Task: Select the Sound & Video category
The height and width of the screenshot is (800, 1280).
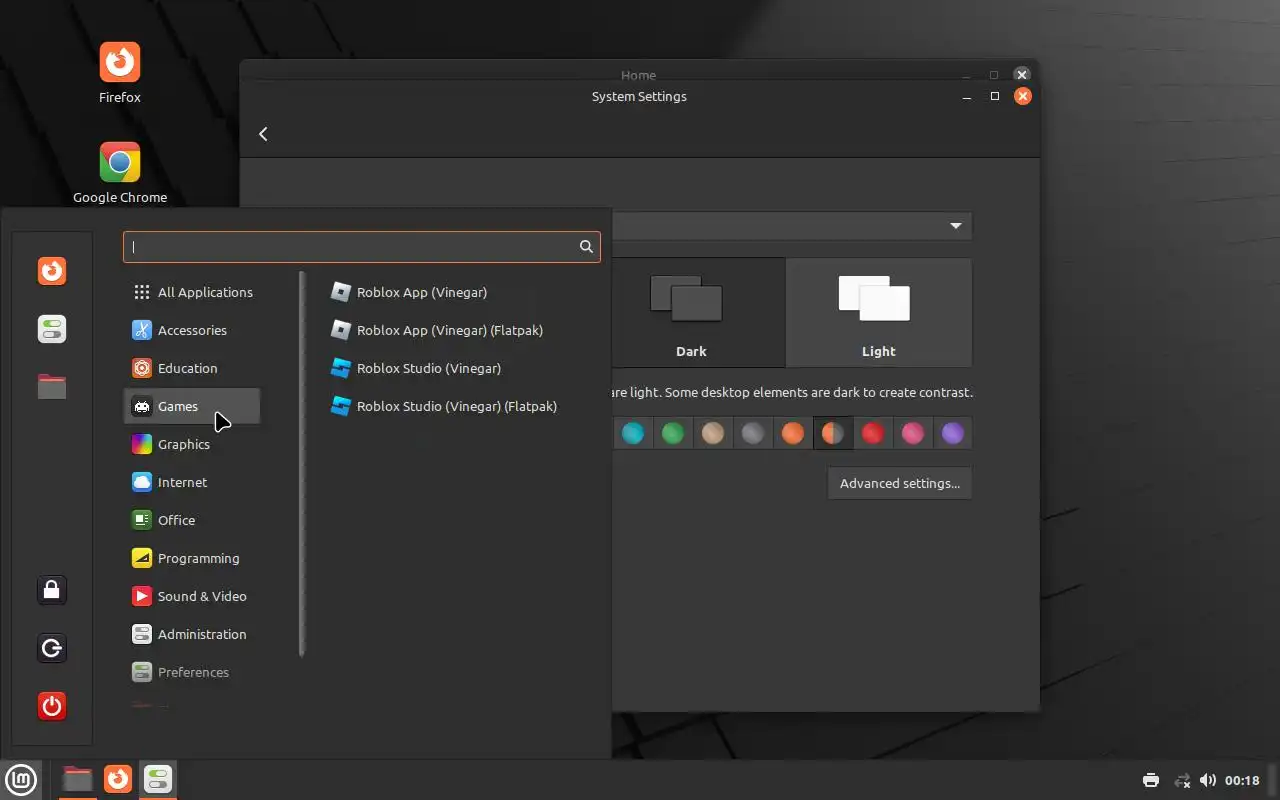Action: pyautogui.click(x=192, y=596)
